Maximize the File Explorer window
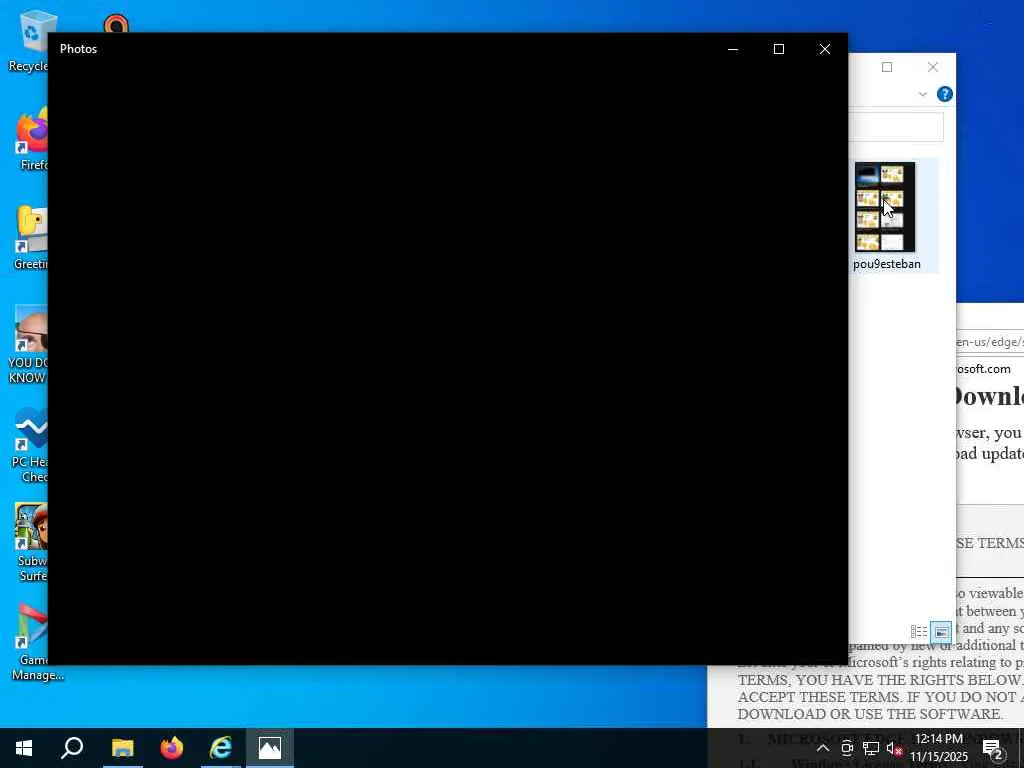Image resolution: width=1024 pixels, height=768 pixels. coord(887,67)
